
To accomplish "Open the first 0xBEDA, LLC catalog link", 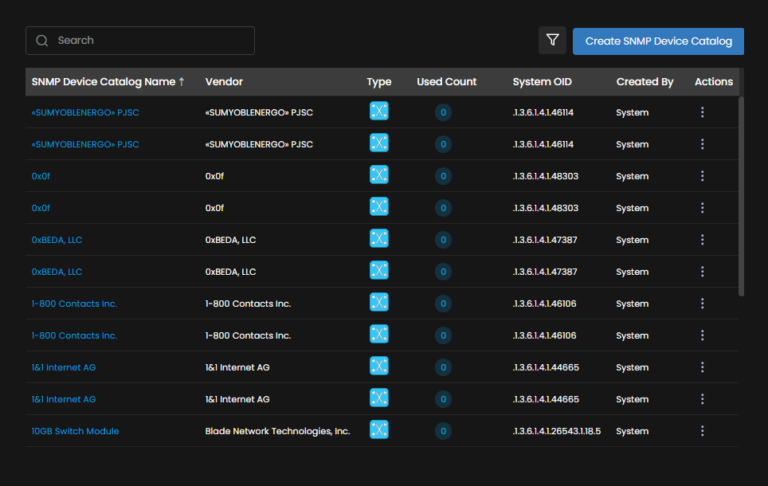I will 57,240.
